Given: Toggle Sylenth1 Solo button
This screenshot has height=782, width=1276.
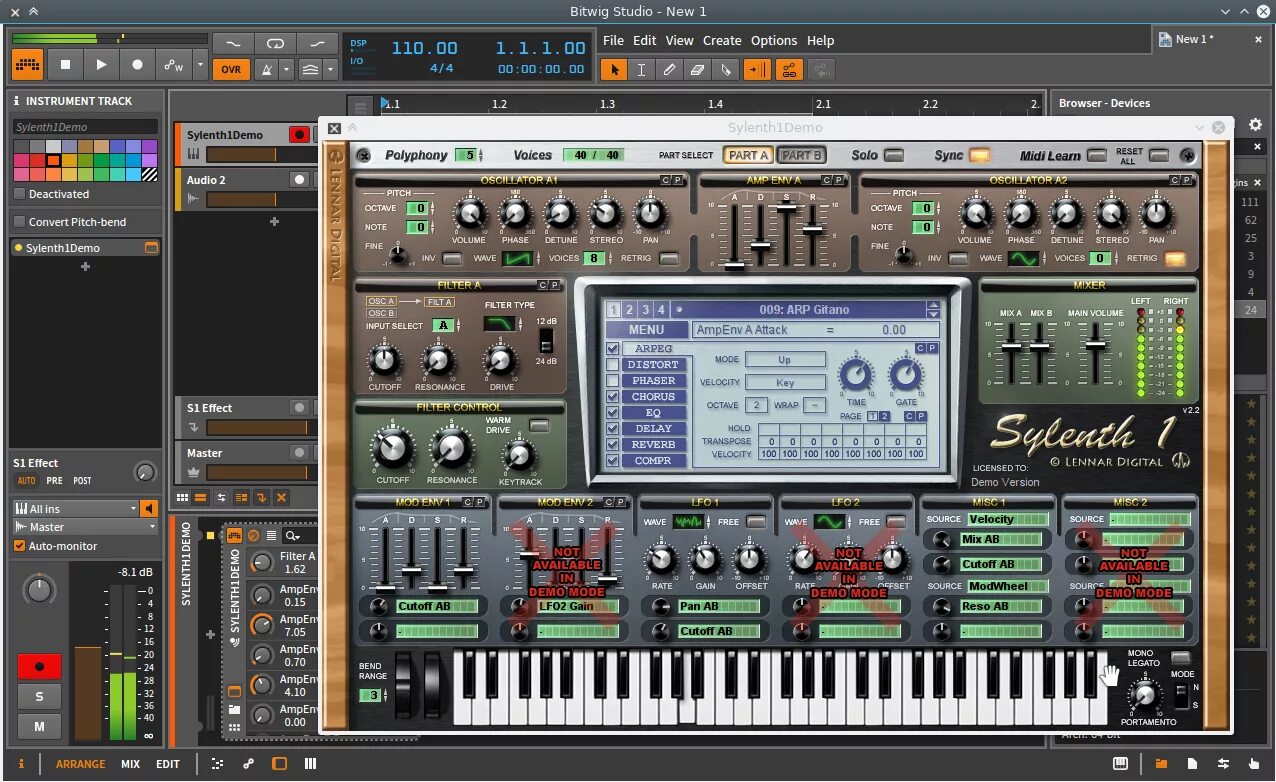Looking at the screenshot, I should tap(894, 155).
